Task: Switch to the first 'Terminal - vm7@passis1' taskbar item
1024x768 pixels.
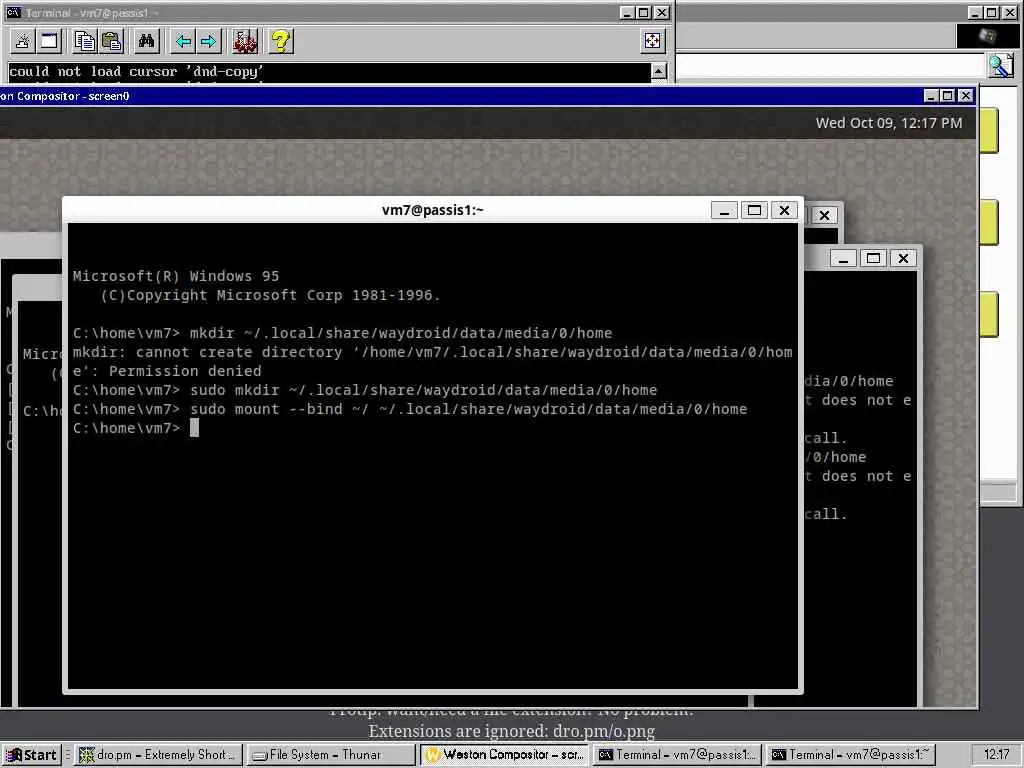Action: [x=677, y=755]
